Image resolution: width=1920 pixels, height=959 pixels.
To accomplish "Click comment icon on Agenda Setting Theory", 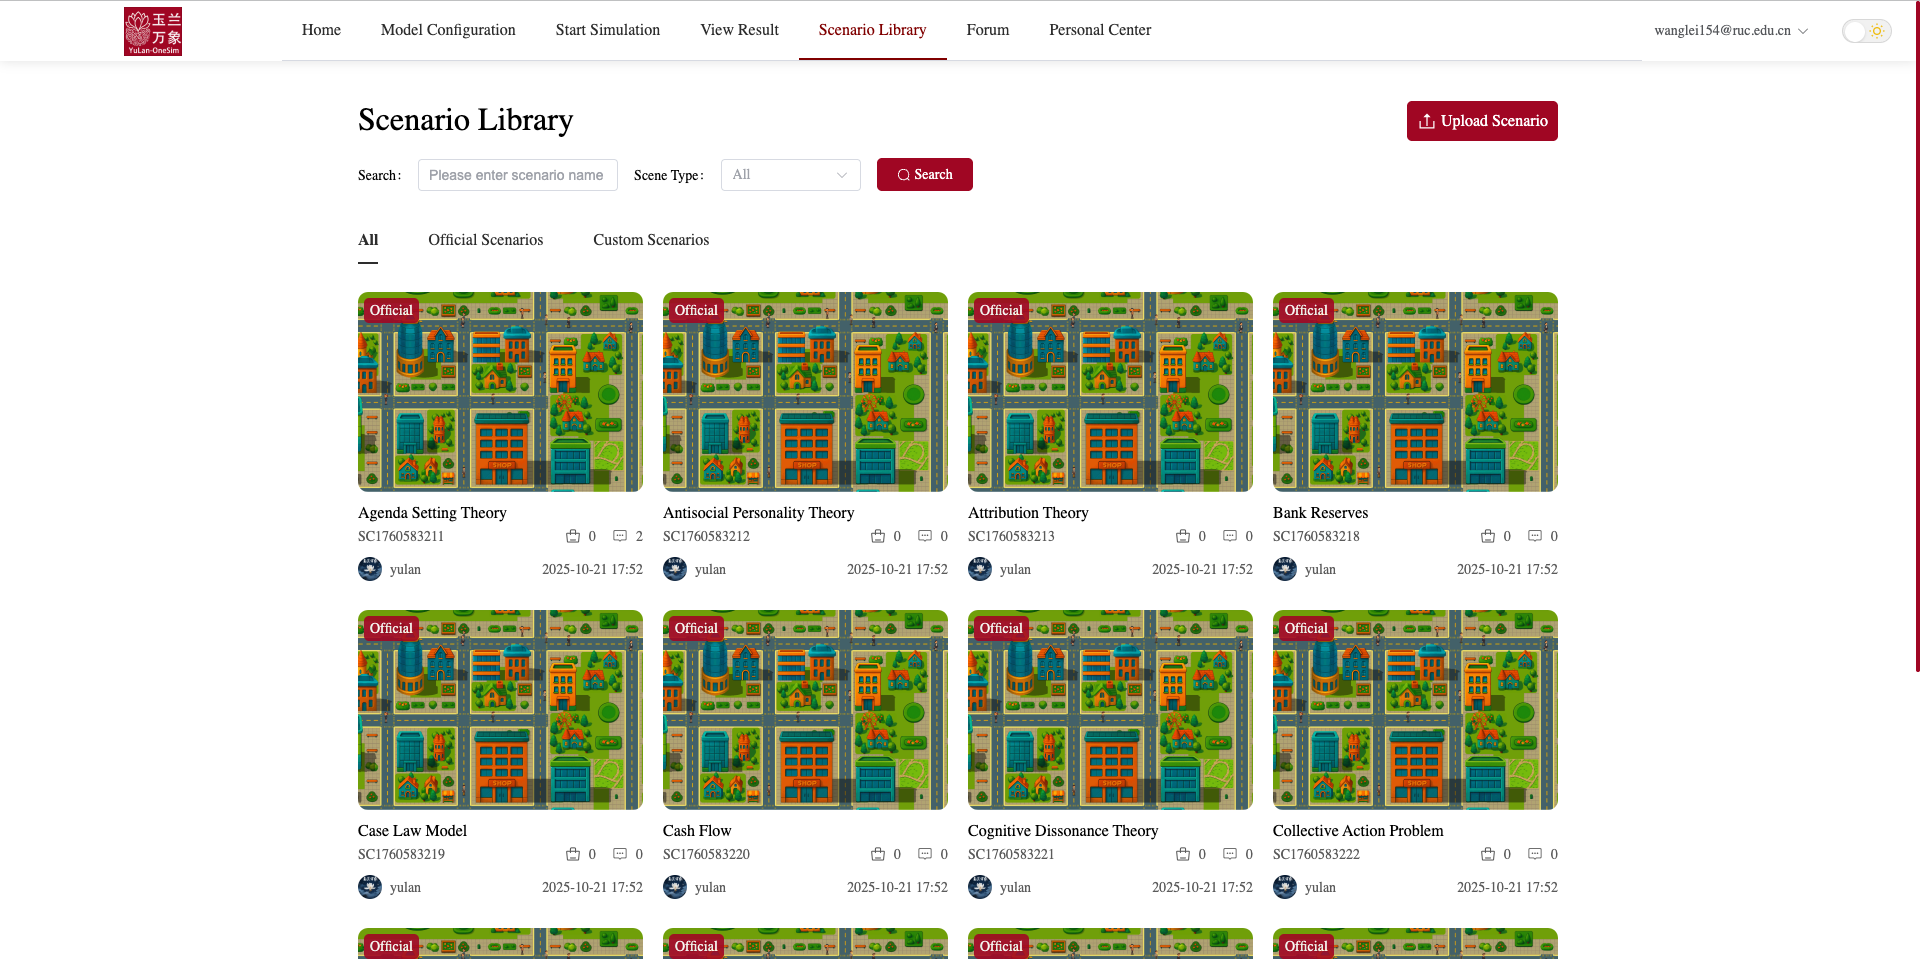I will tap(620, 536).
